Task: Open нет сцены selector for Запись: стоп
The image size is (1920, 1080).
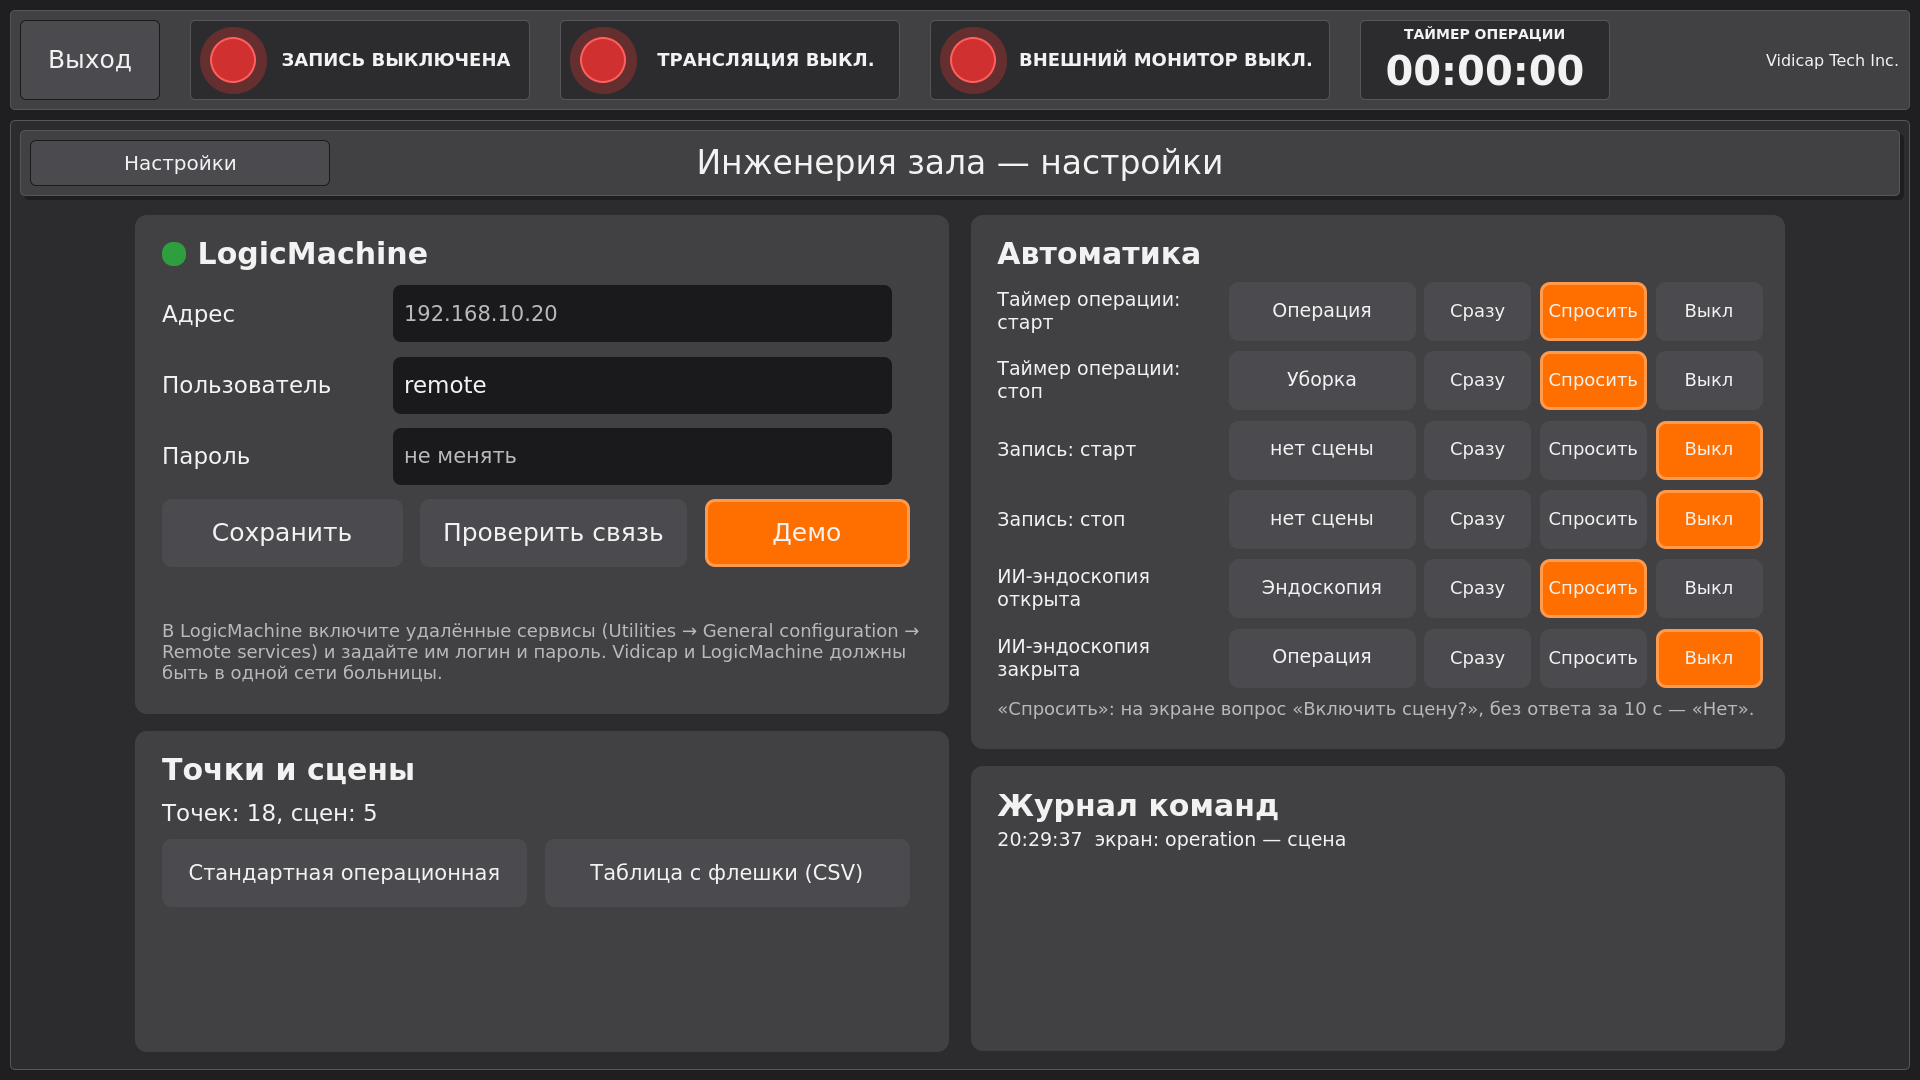Action: coord(1322,519)
